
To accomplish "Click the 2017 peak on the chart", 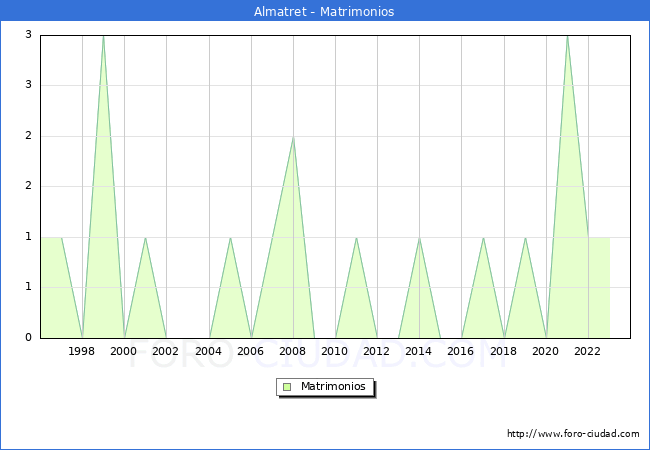I will click(x=483, y=238).
